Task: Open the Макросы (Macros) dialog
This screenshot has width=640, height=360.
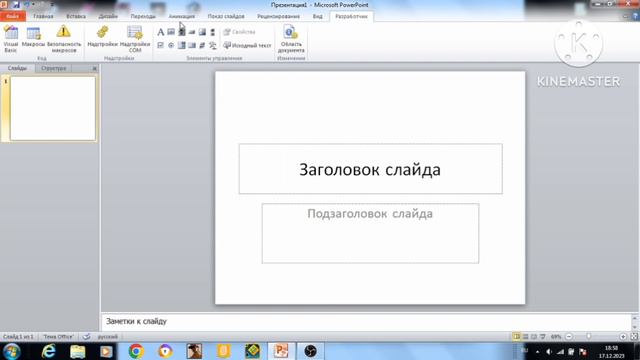Action: coord(33,37)
